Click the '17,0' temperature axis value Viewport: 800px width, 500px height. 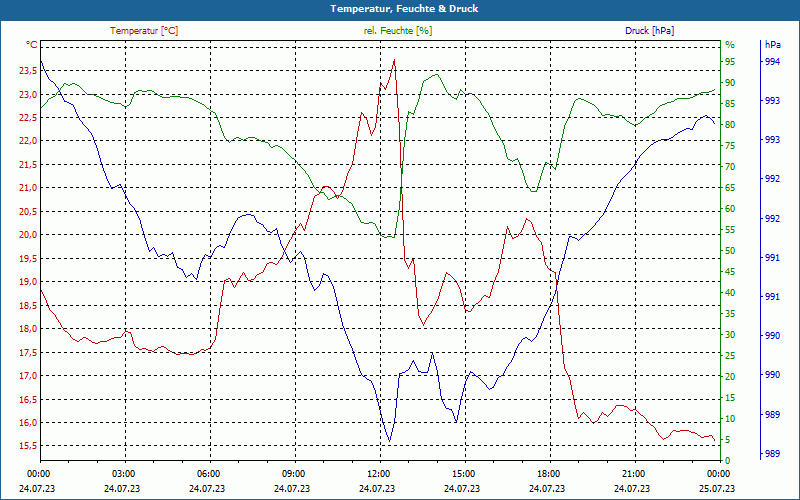pos(28,376)
